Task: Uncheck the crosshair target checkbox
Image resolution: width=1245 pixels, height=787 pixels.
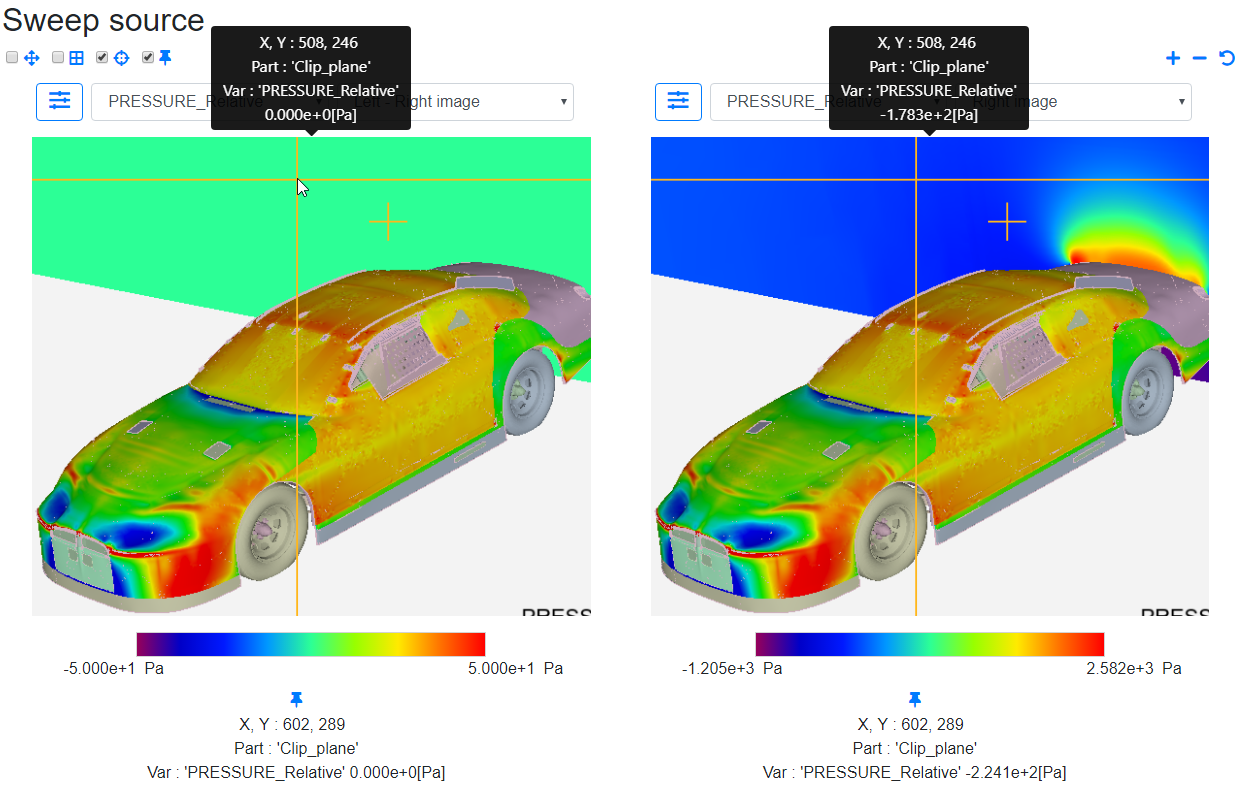Action: [102, 58]
